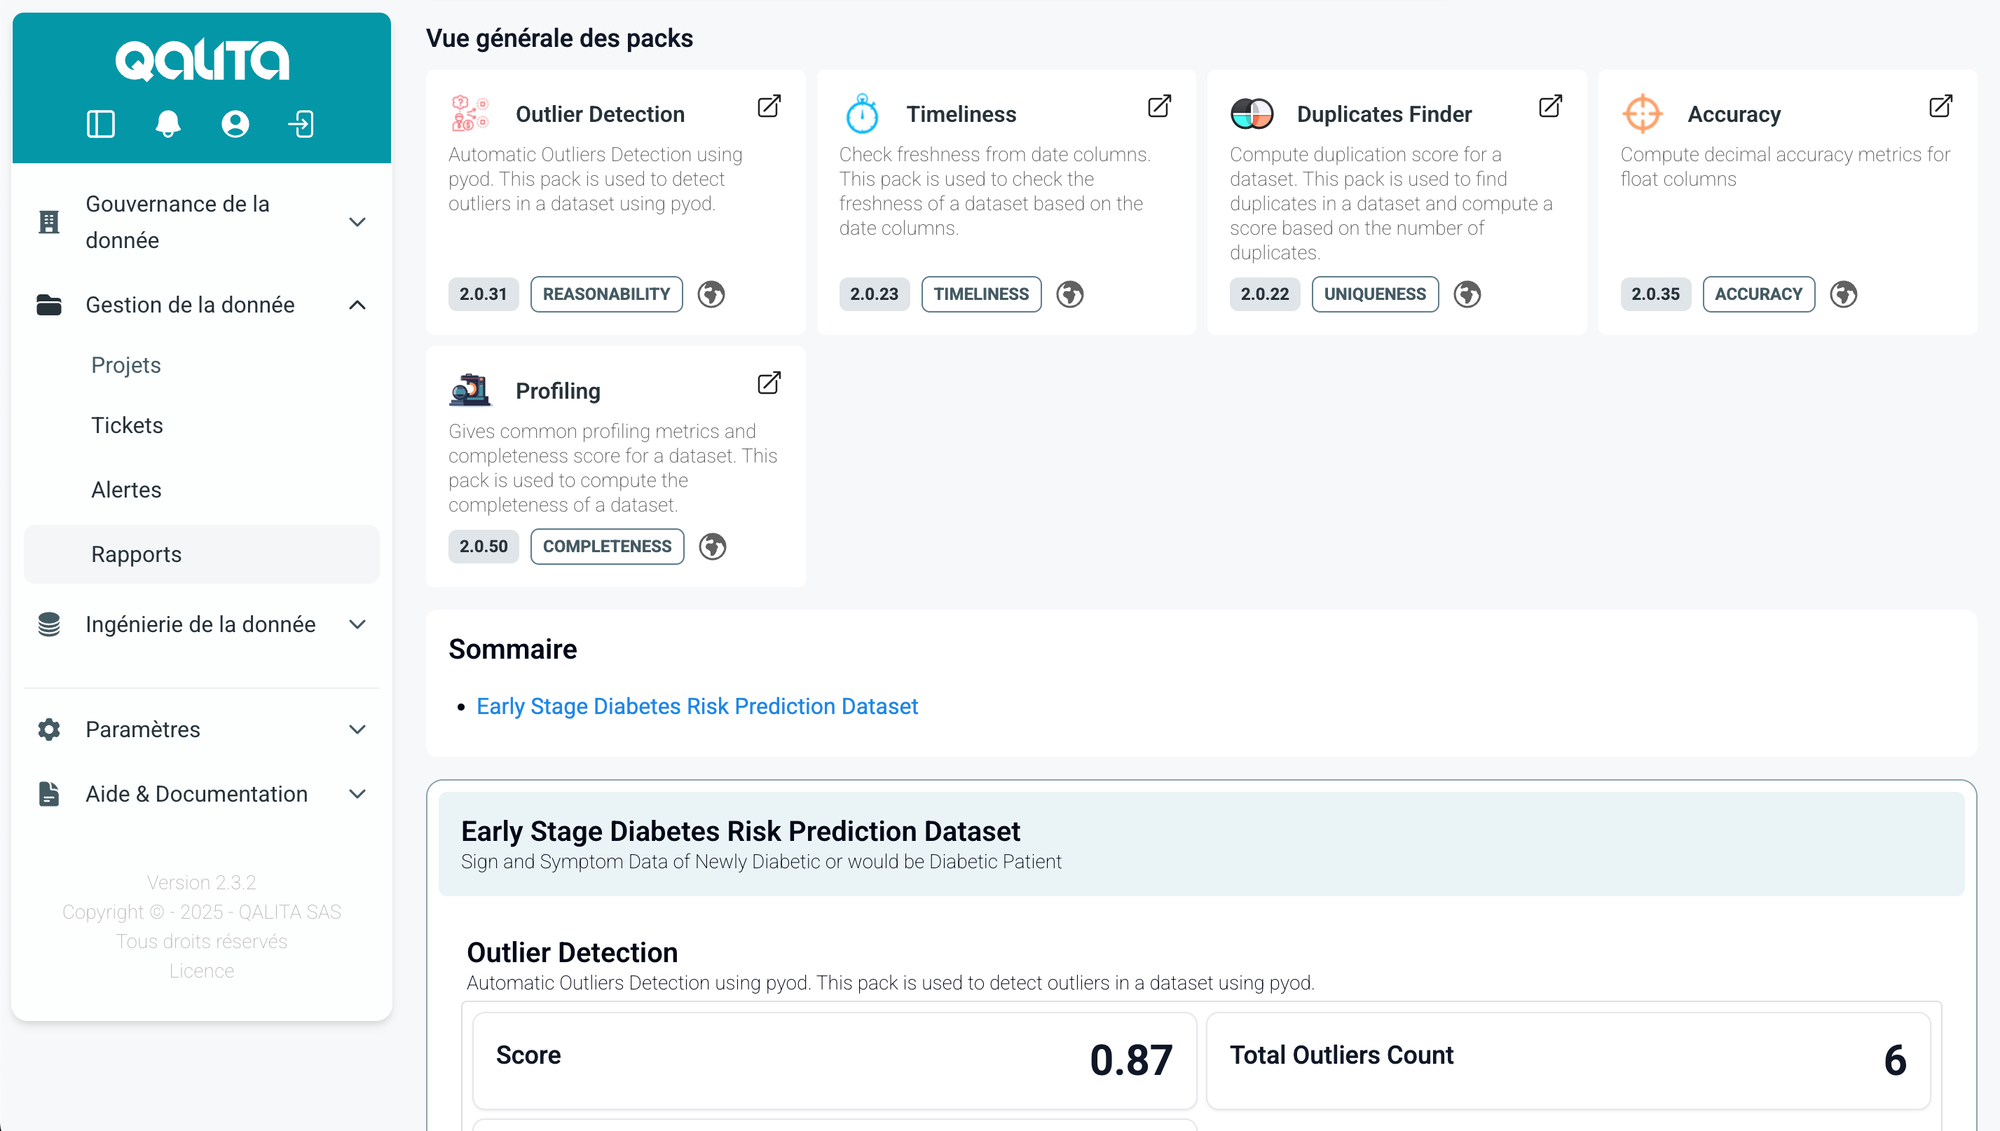
Task: Go to Projets menu item
Action: (x=126, y=365)
